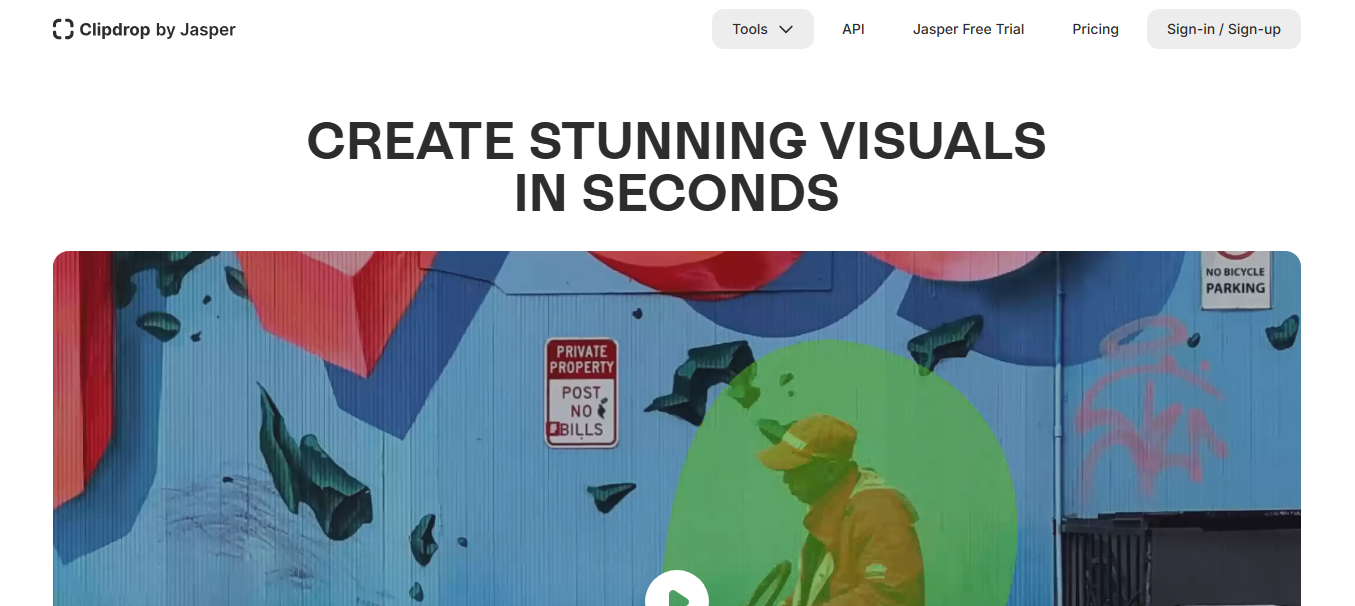This screenshot has height=606, width=1355.
Task: Expand the Tools dropdown menu
Action: [763, 29]
